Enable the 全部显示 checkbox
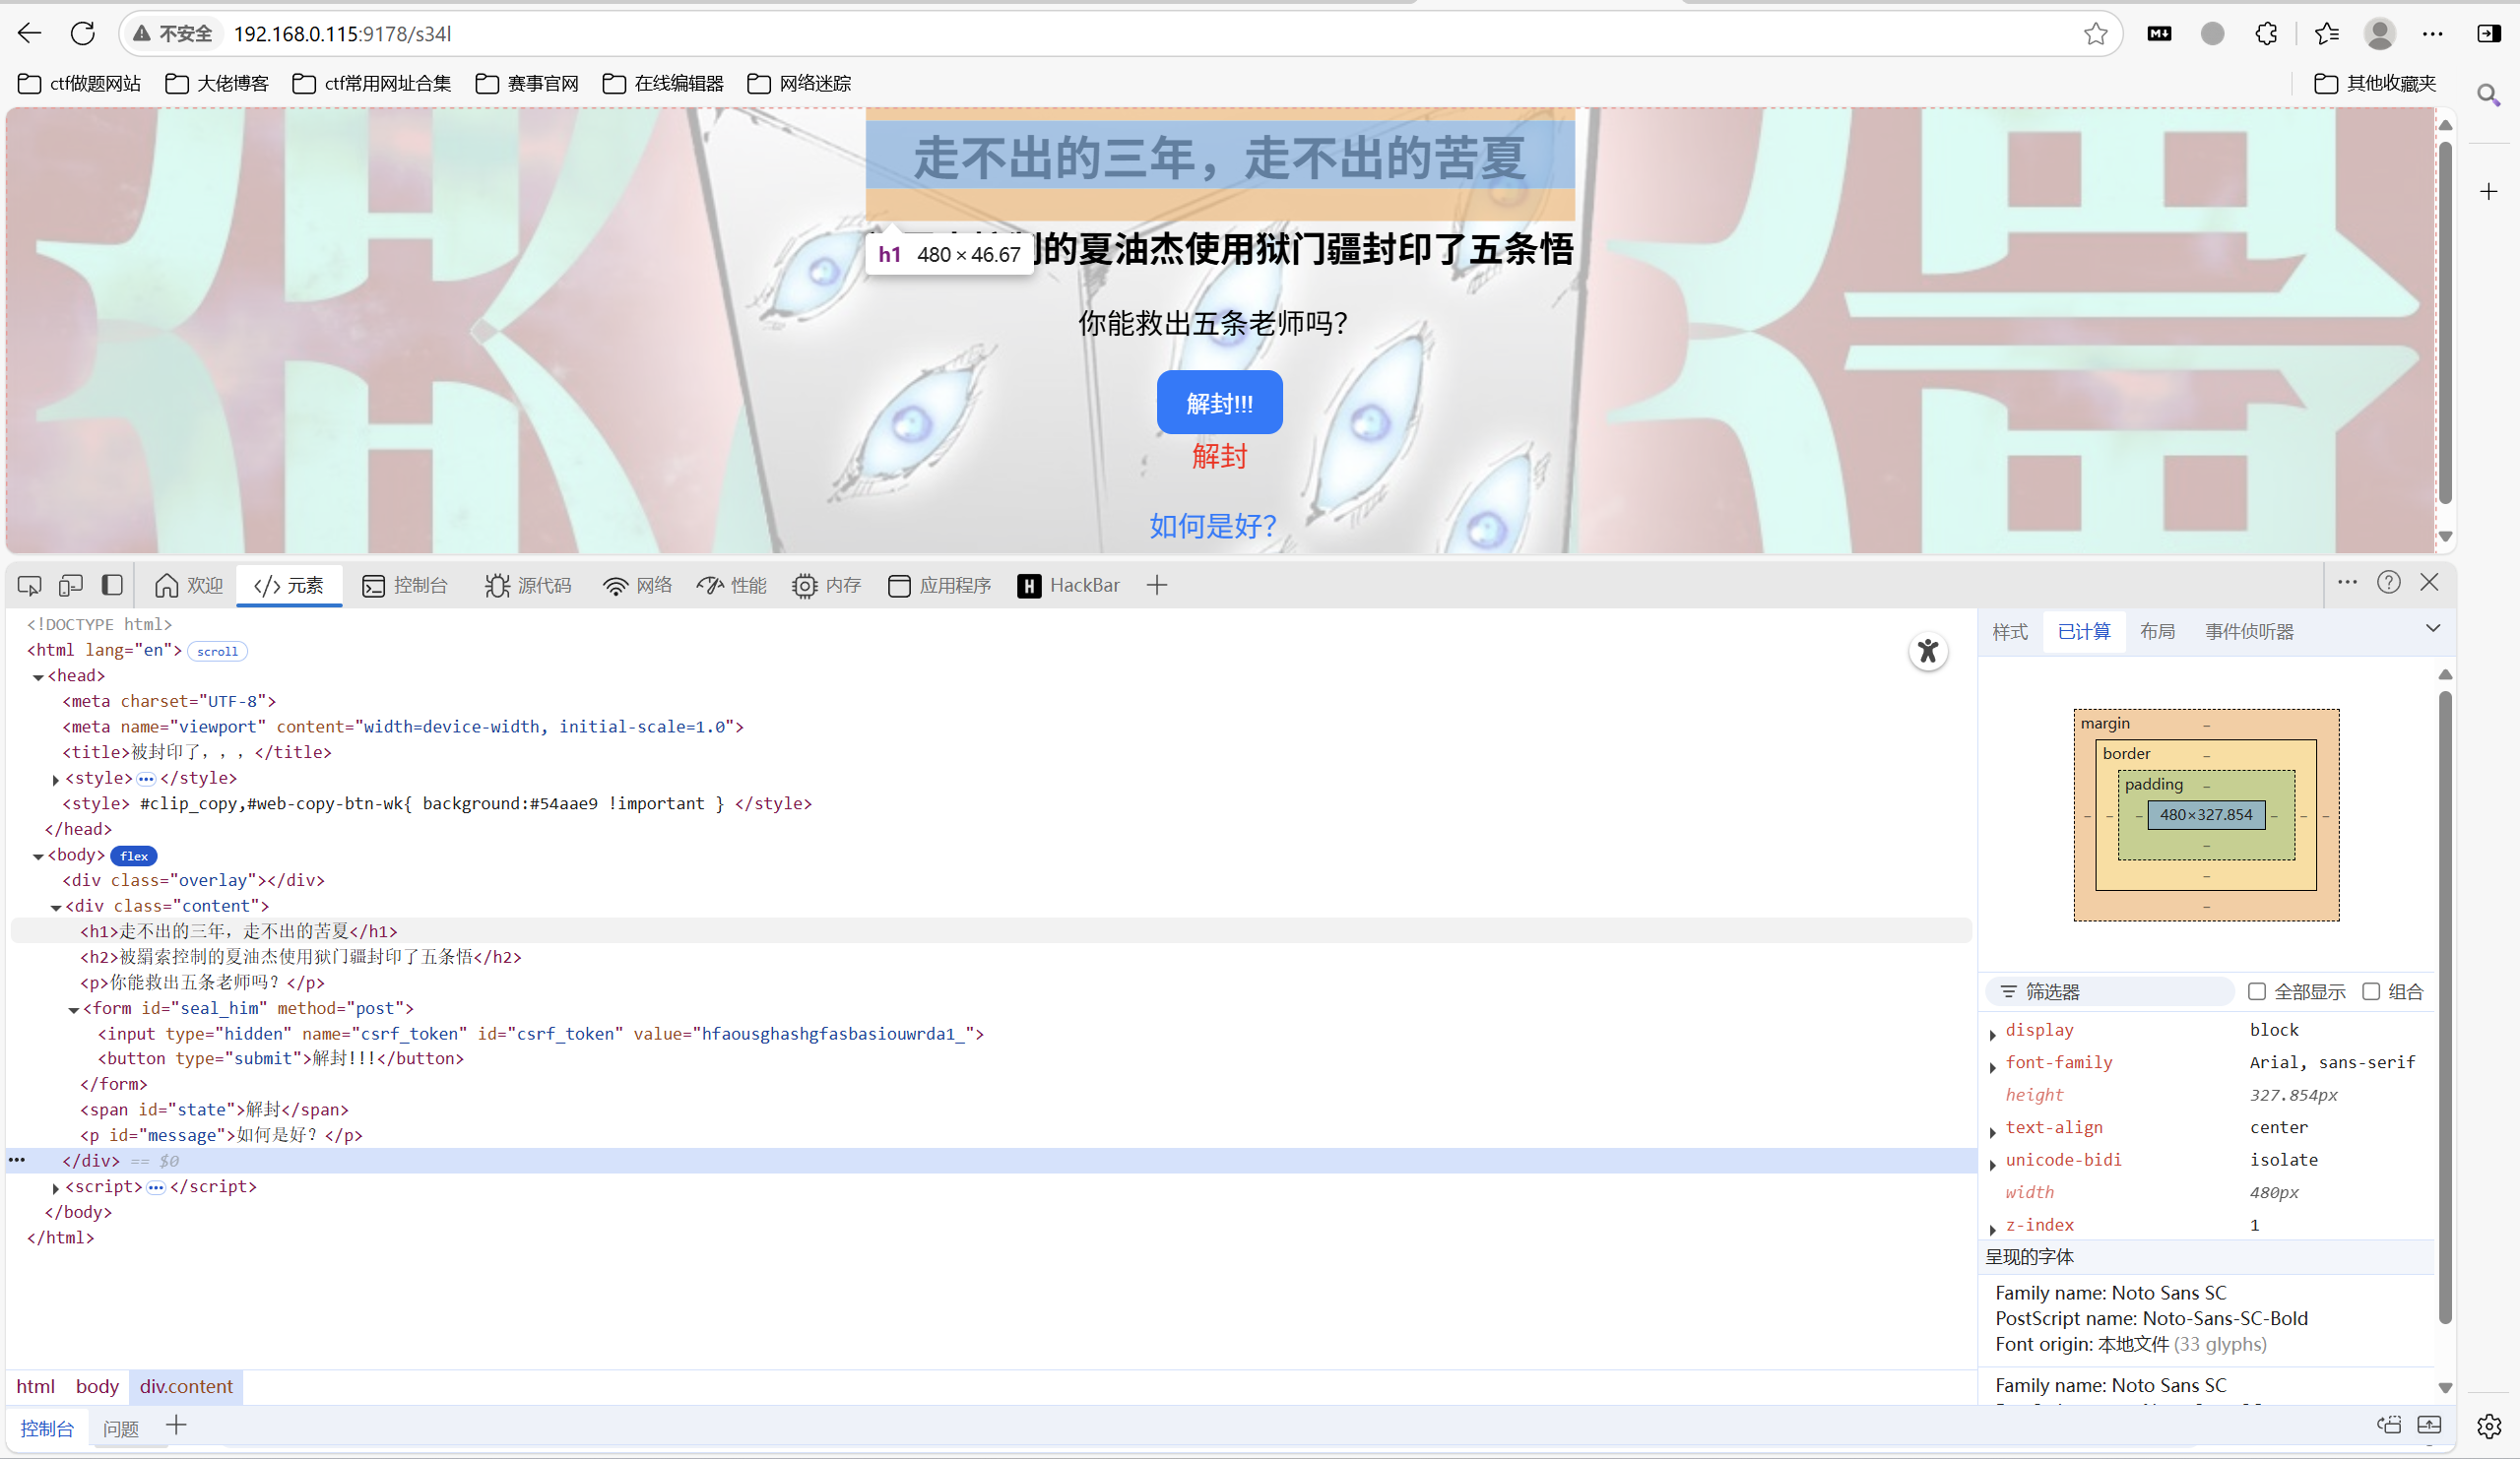The width and height of the screenshot is (2520, 1459). pos(2257,991)
